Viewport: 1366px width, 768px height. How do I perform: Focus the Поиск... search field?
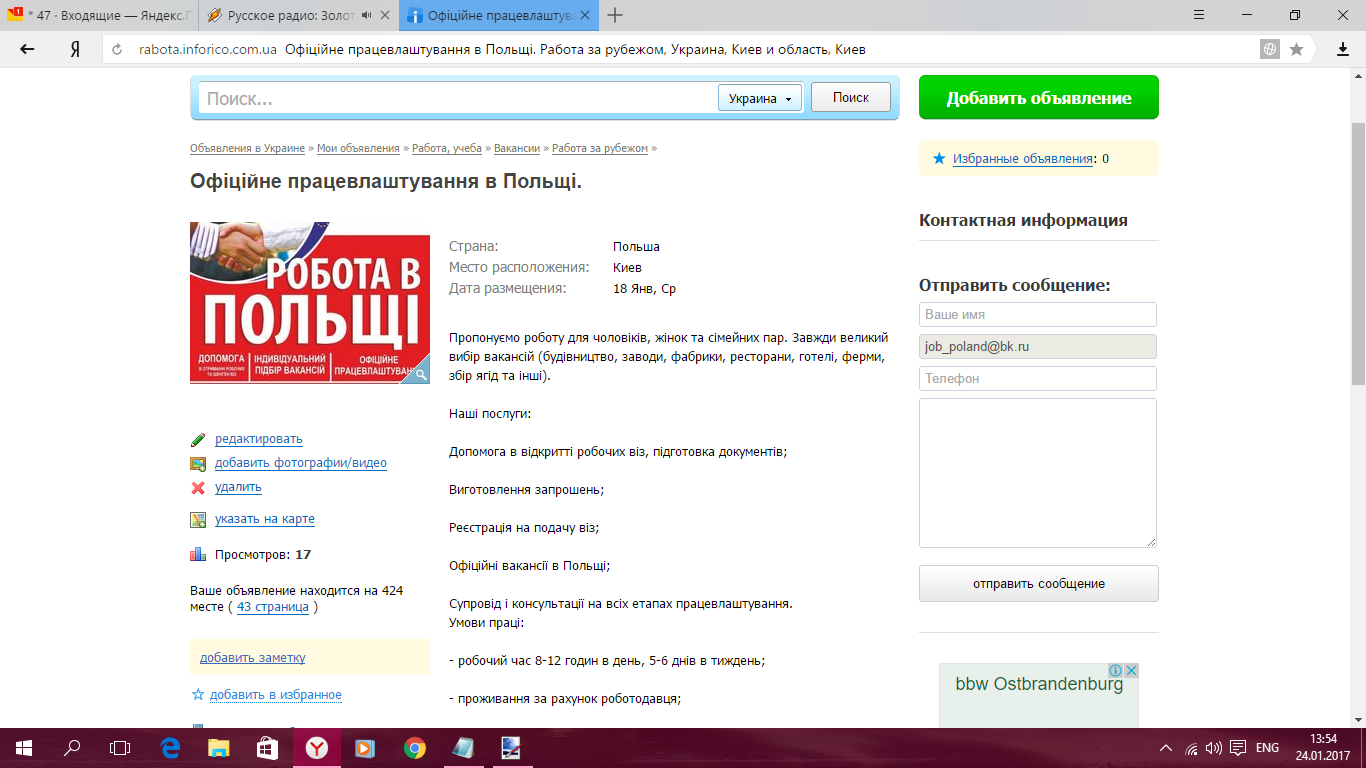coord(458,98)
